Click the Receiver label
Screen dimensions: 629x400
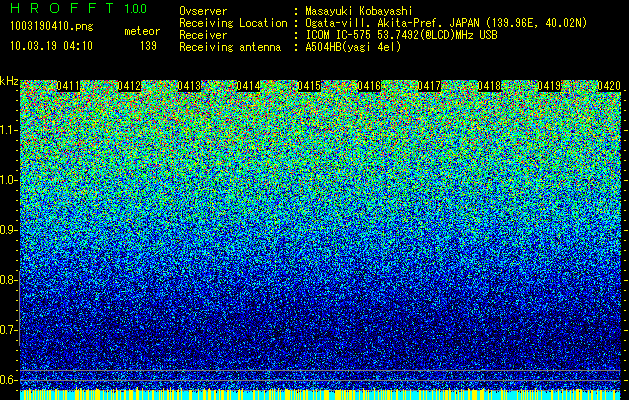tap(203, 35)
